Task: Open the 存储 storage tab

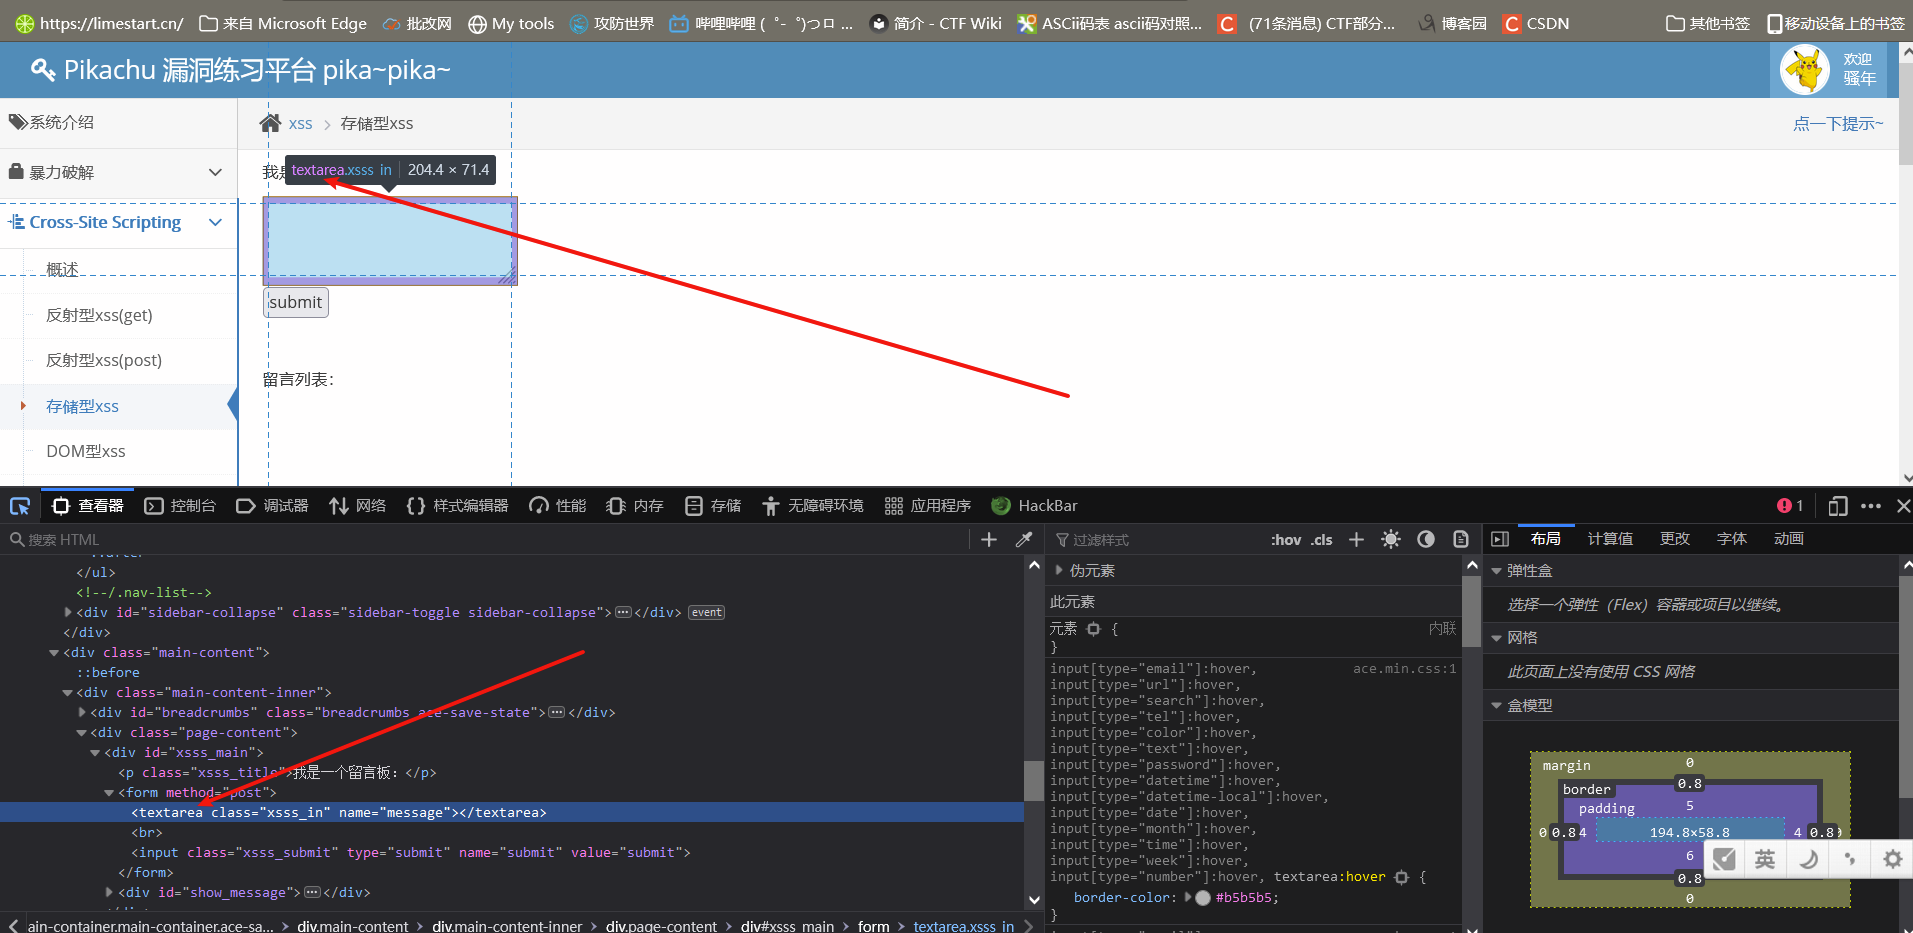Action: pos(713,506)
